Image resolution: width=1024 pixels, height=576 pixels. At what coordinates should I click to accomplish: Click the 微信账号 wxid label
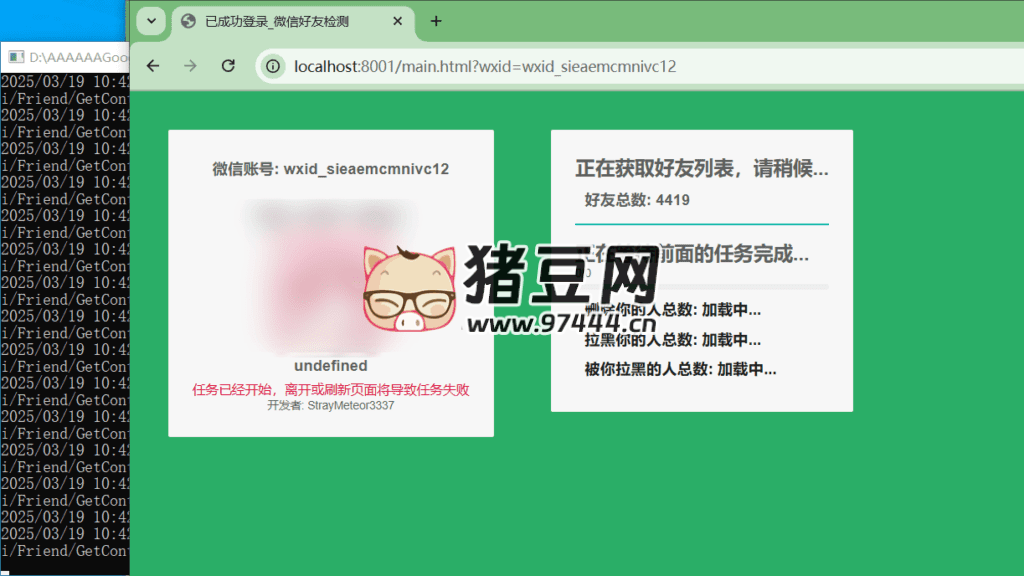pyautogui.click(x=330, y=169)
